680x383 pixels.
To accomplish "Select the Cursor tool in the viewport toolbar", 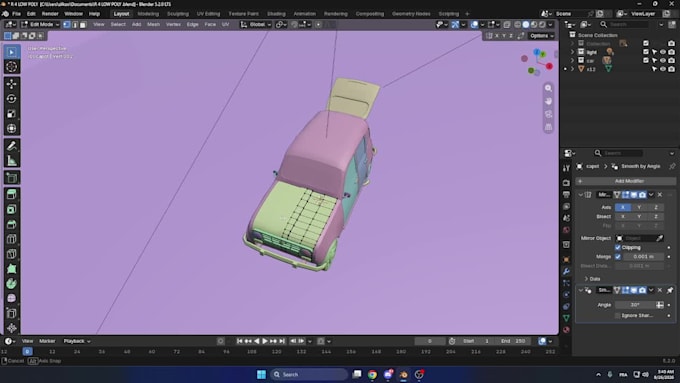I will click(12, 66).
